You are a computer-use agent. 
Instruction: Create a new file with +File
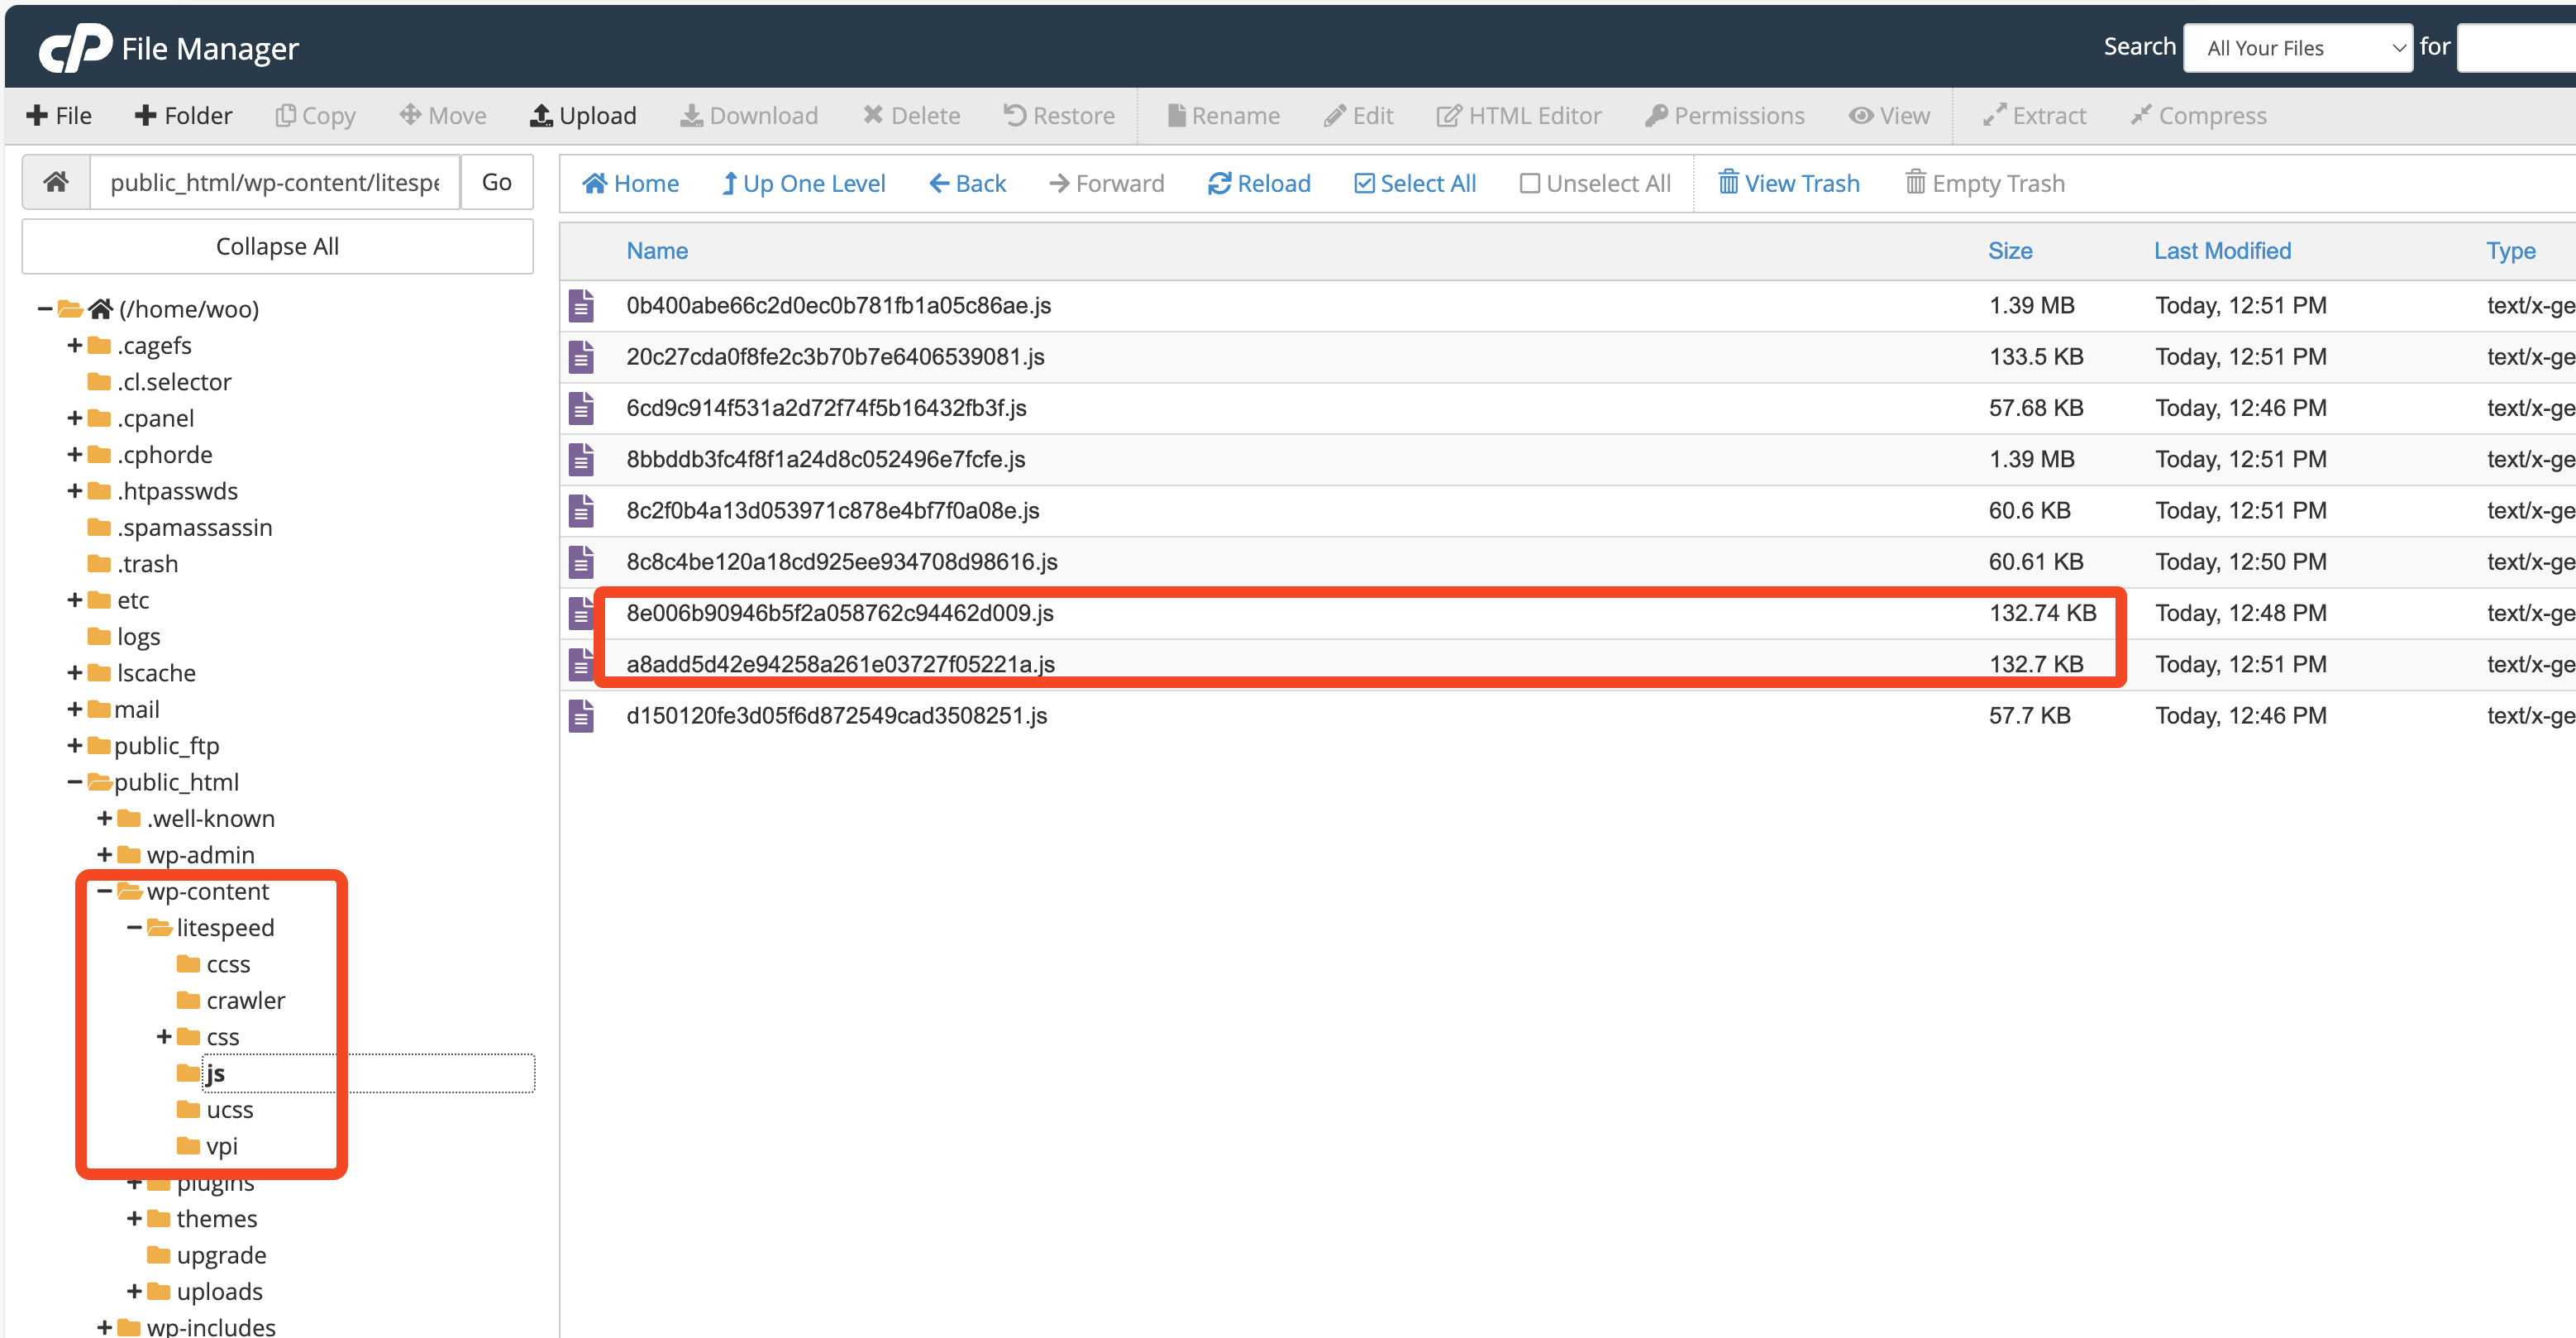pos(59,116)
